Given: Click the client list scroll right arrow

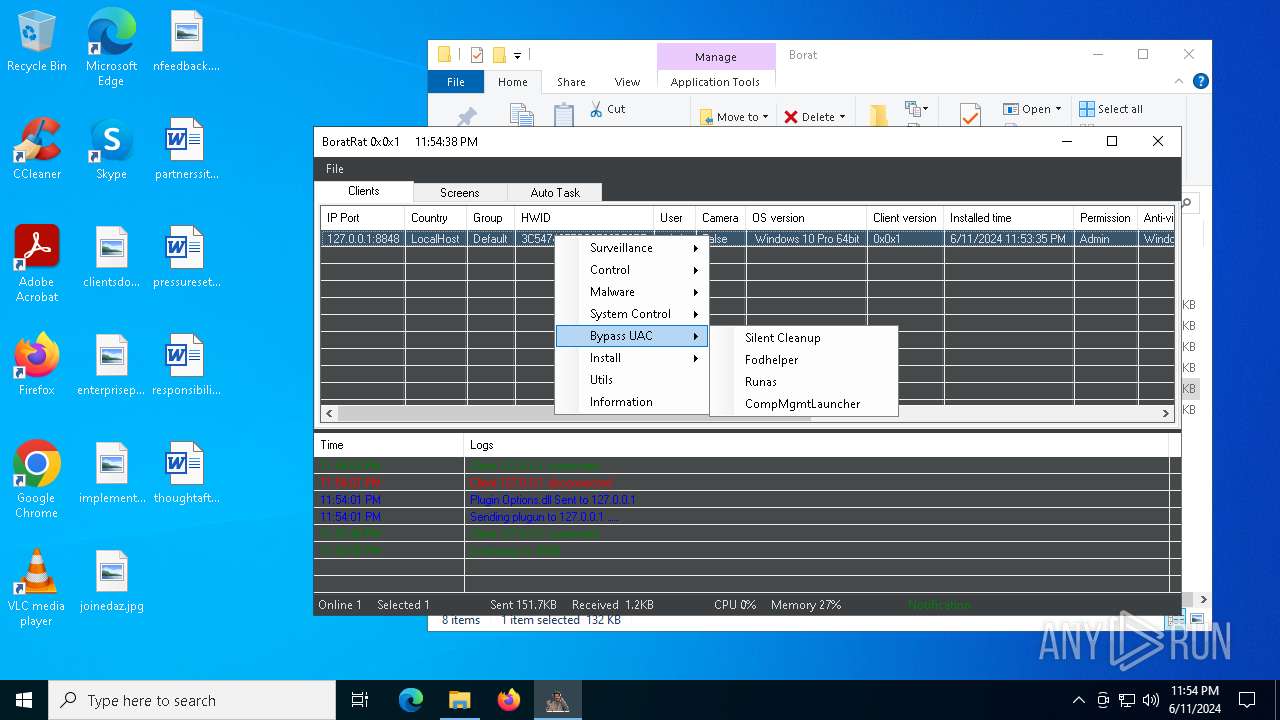Looking at the screenshot, I should [x=1166, y=413].
